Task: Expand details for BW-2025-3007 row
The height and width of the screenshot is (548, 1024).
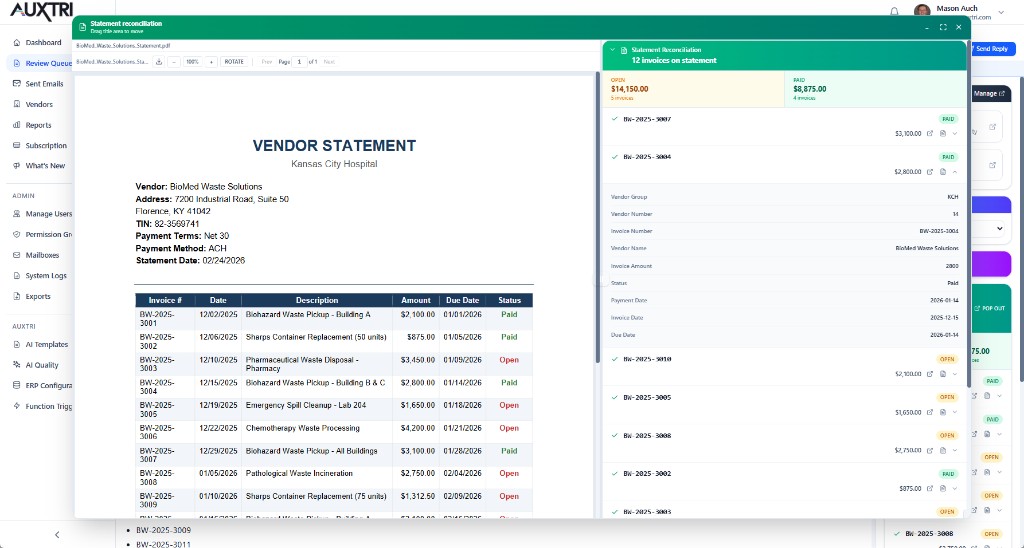Action: pyautogui.click(x=955, y=134)
